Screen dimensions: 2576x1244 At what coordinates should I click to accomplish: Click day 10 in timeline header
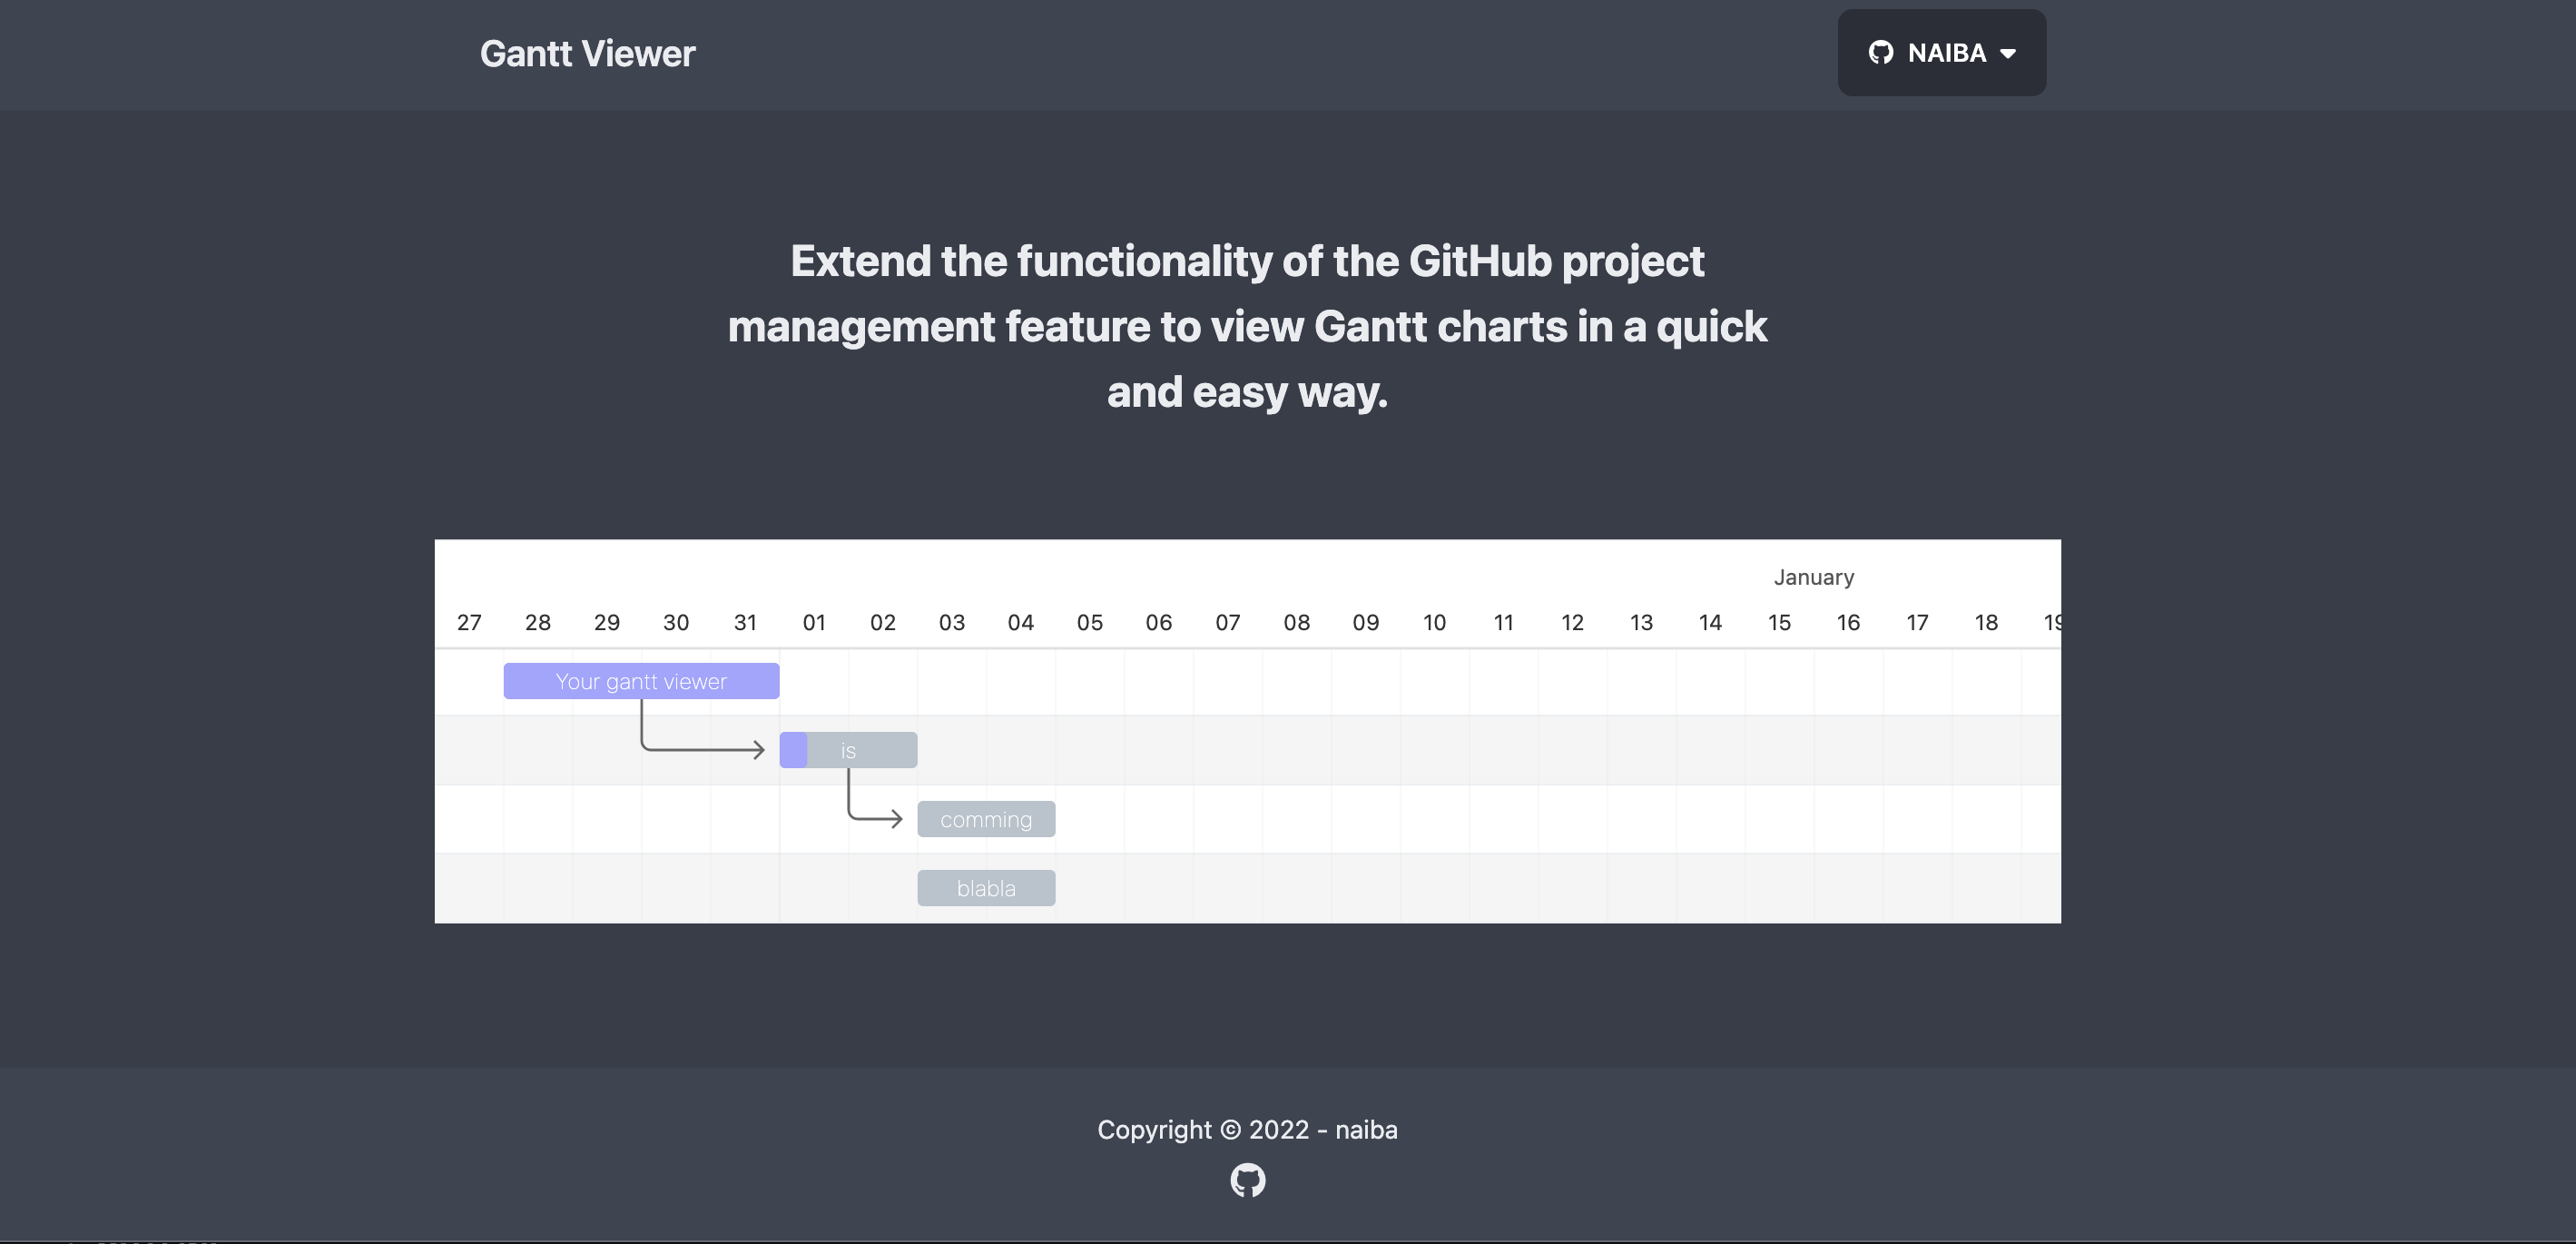pyautogui.click(x=1434, y=622)
